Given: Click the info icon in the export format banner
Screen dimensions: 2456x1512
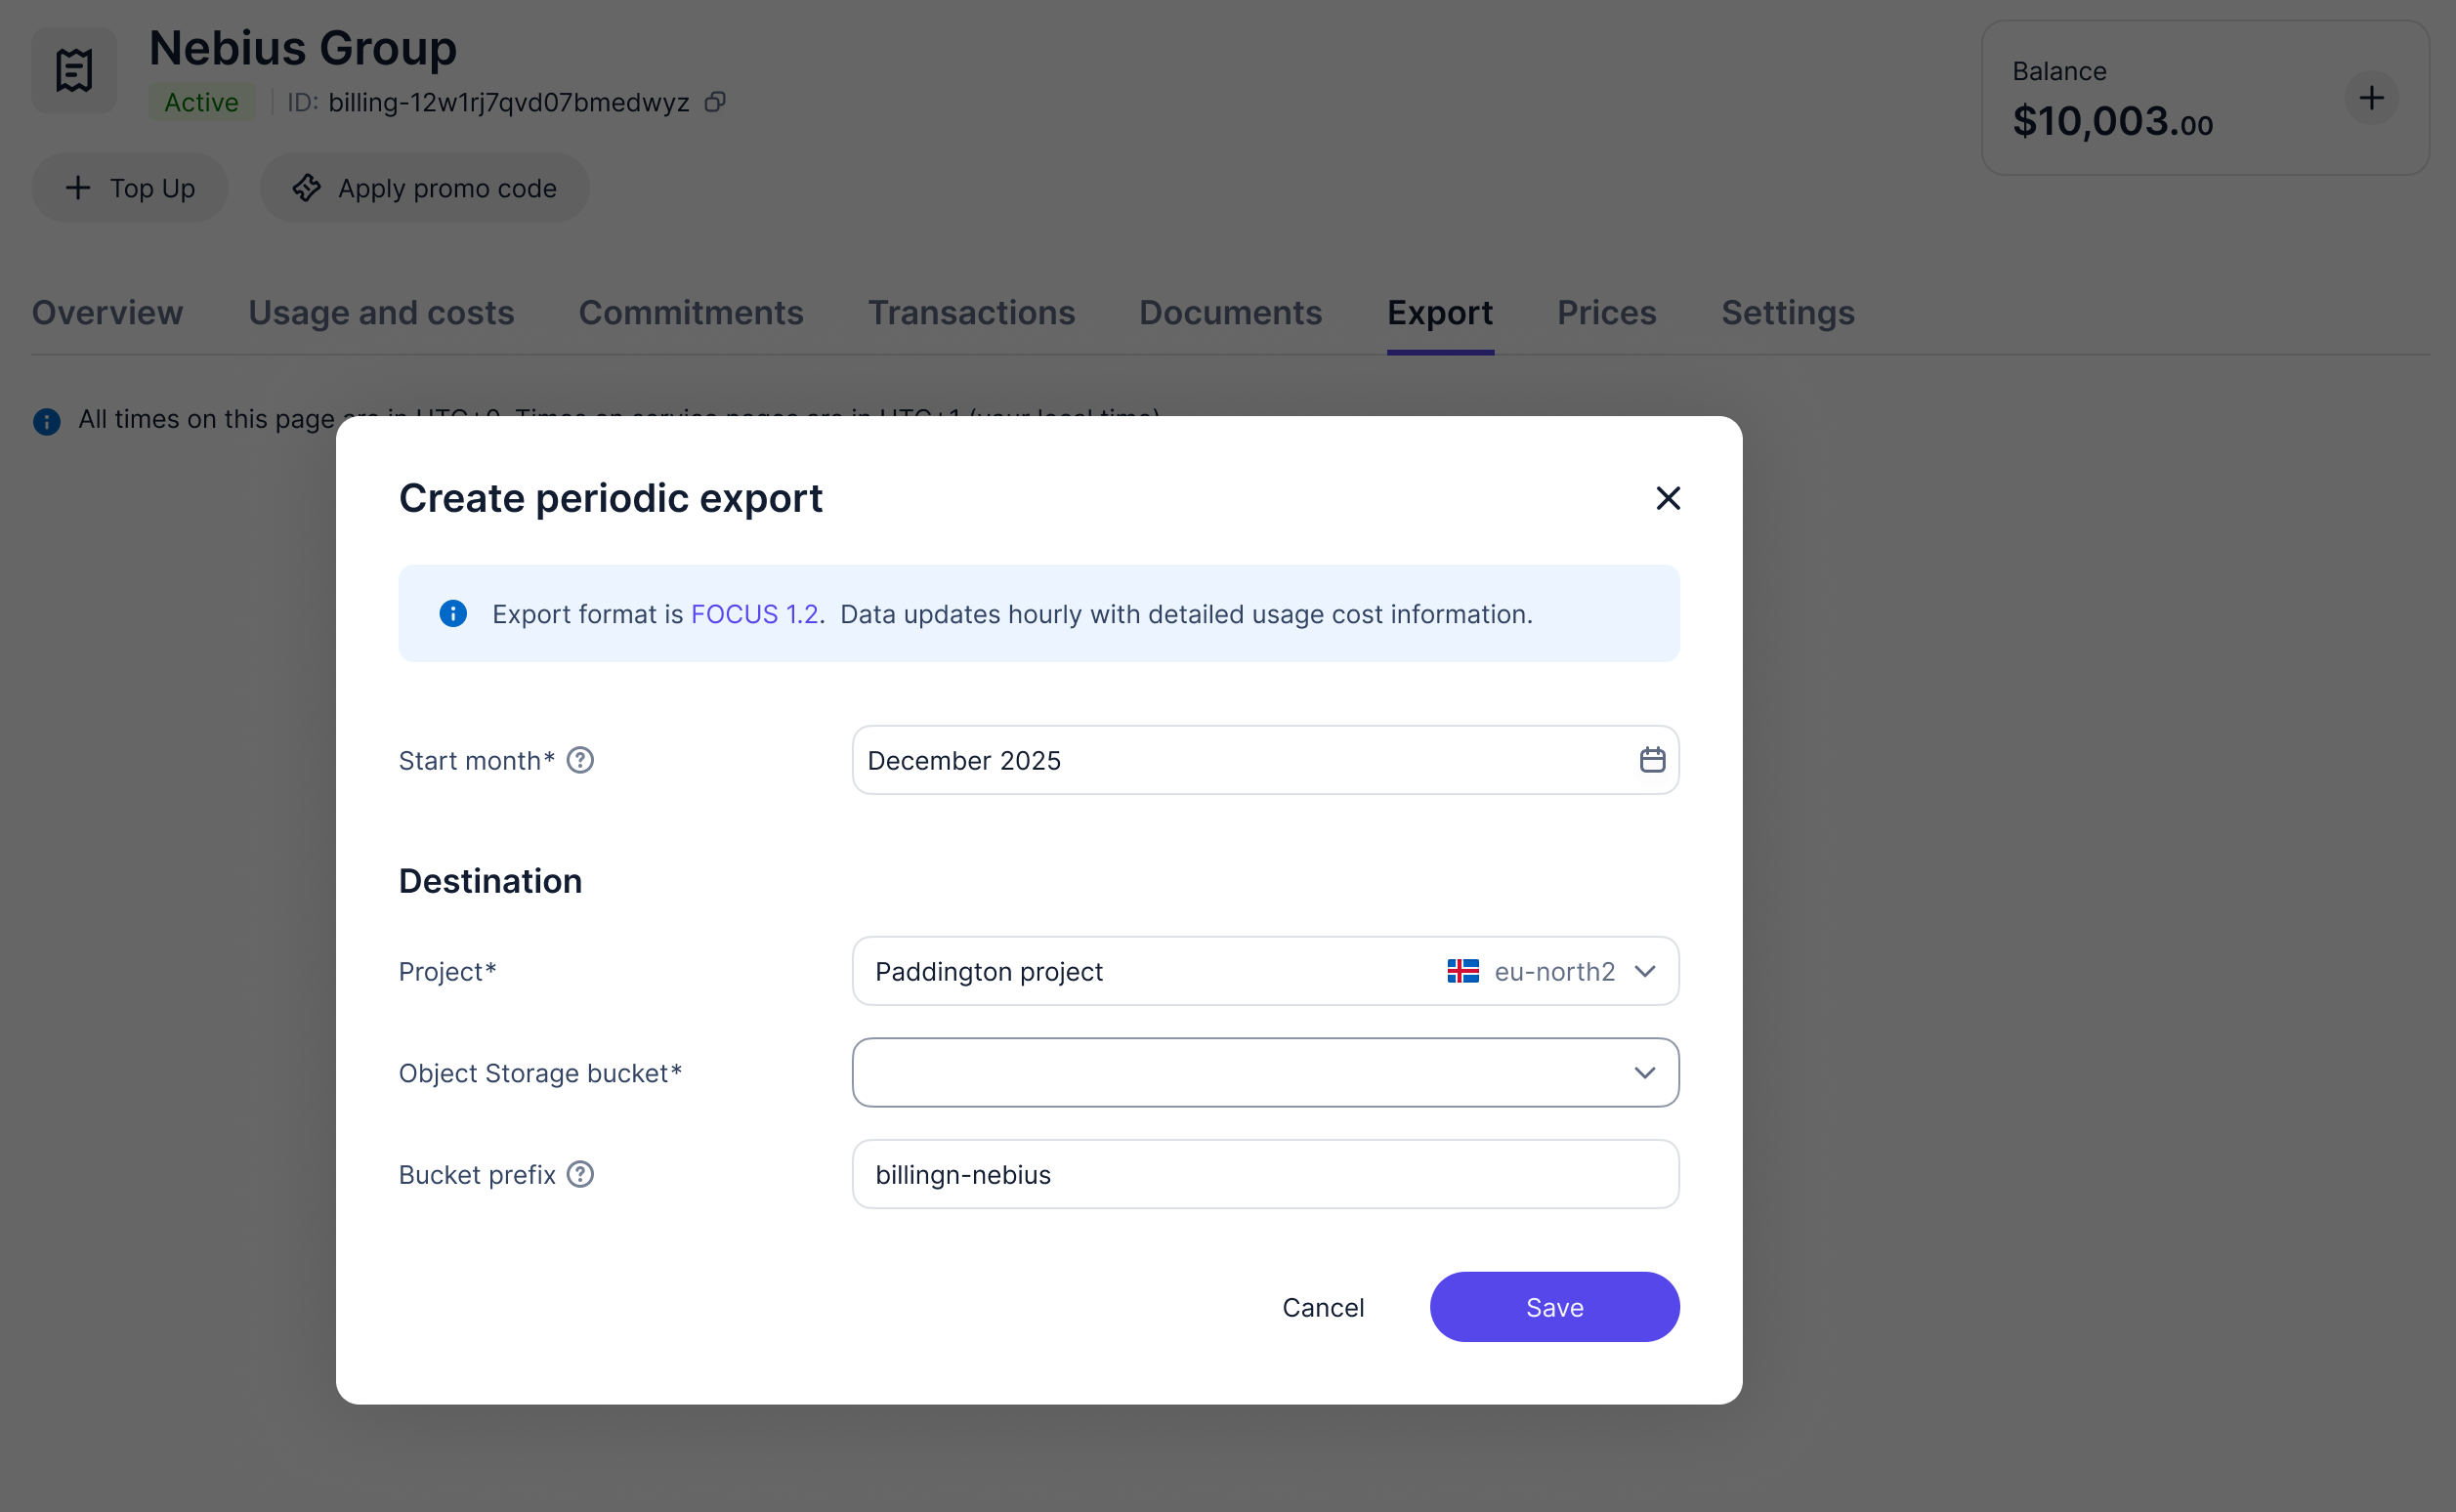Looking at the screenshot, I should tap(453, 613).
